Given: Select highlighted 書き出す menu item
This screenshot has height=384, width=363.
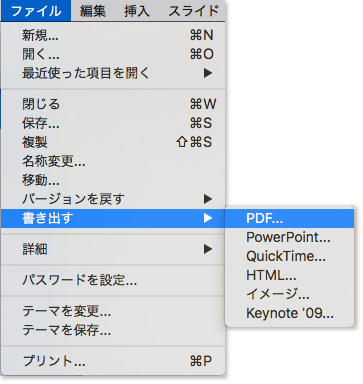Looking at the screenshot, I should 113,218.
